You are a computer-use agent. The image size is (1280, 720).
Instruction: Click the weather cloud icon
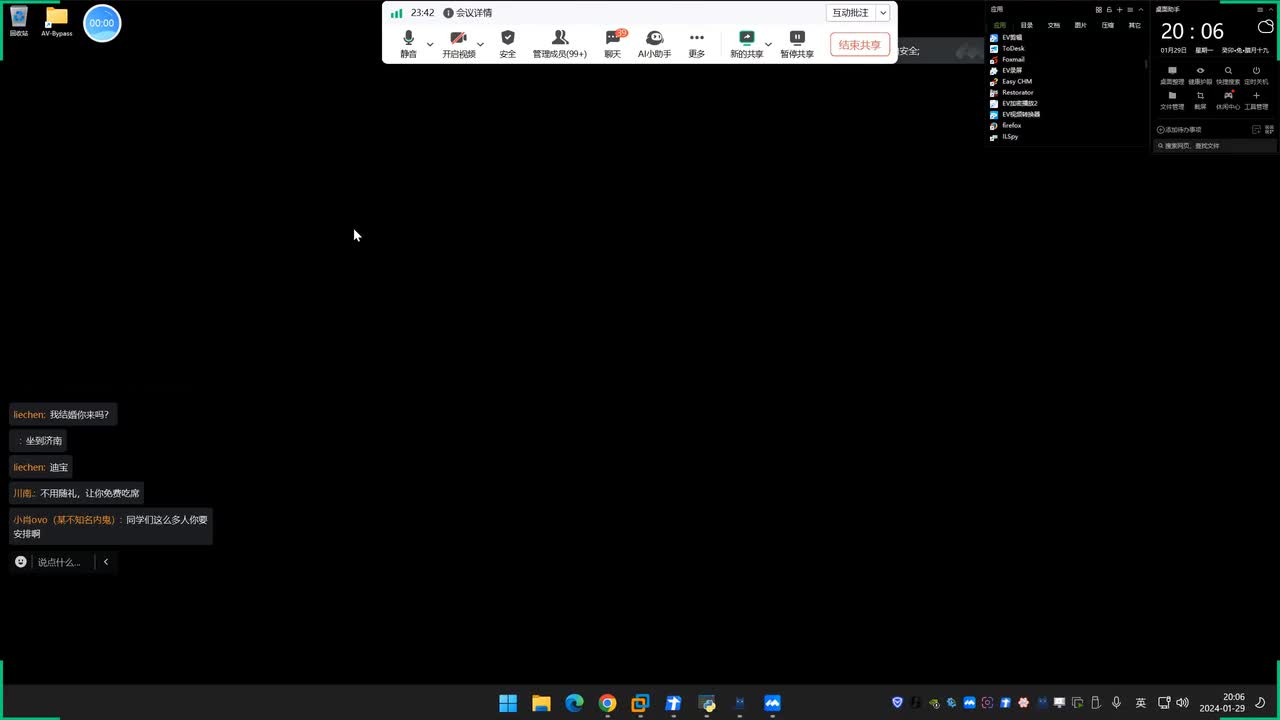pyautogui.click(x=1265, y=28)
